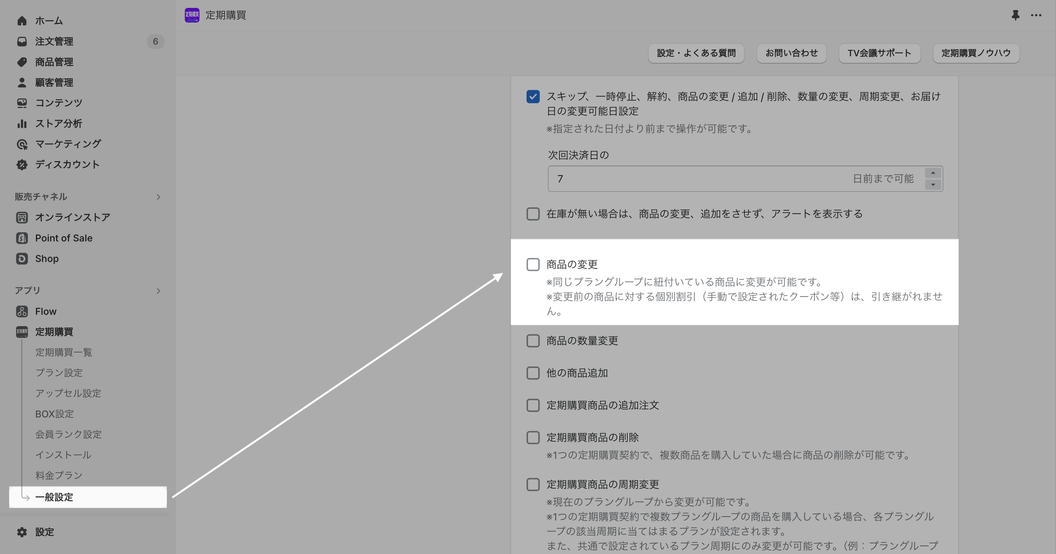This screenshot has width=1056, height=554.
Task: Open Point of Sale sales channel
Action: (x=64, y=238)
